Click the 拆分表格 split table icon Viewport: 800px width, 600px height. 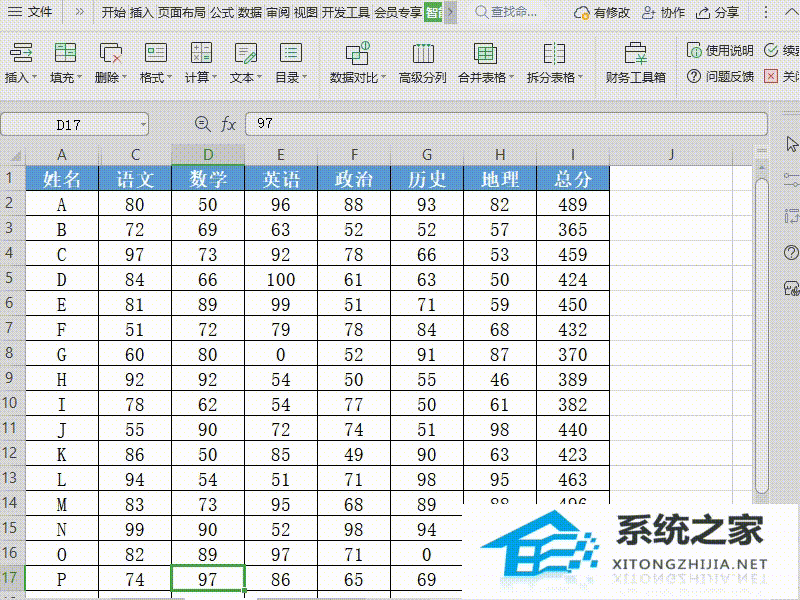click(x=554, y=53)
